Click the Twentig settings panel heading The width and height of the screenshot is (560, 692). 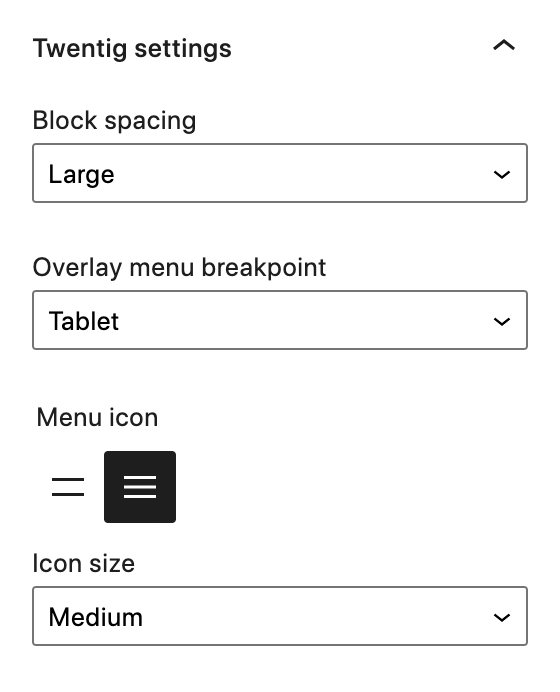point(132,48)
